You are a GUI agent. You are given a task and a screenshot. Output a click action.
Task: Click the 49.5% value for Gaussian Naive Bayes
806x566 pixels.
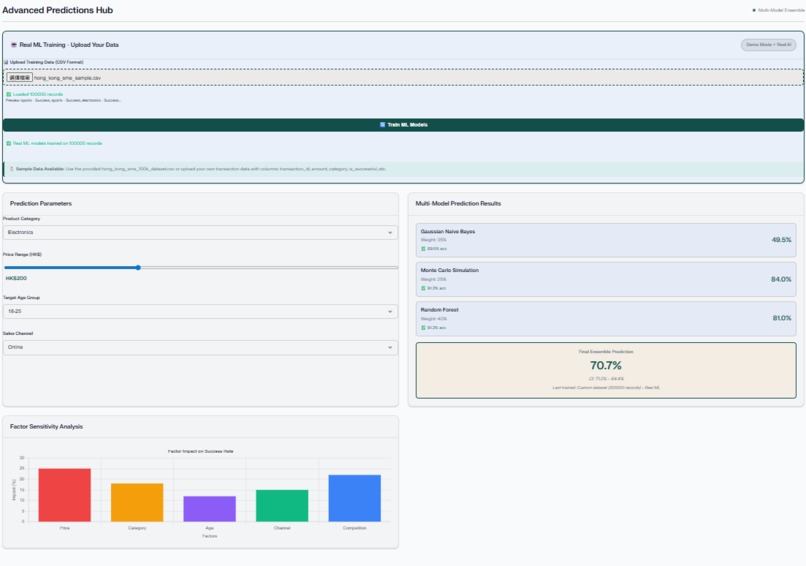click(781, 240)
